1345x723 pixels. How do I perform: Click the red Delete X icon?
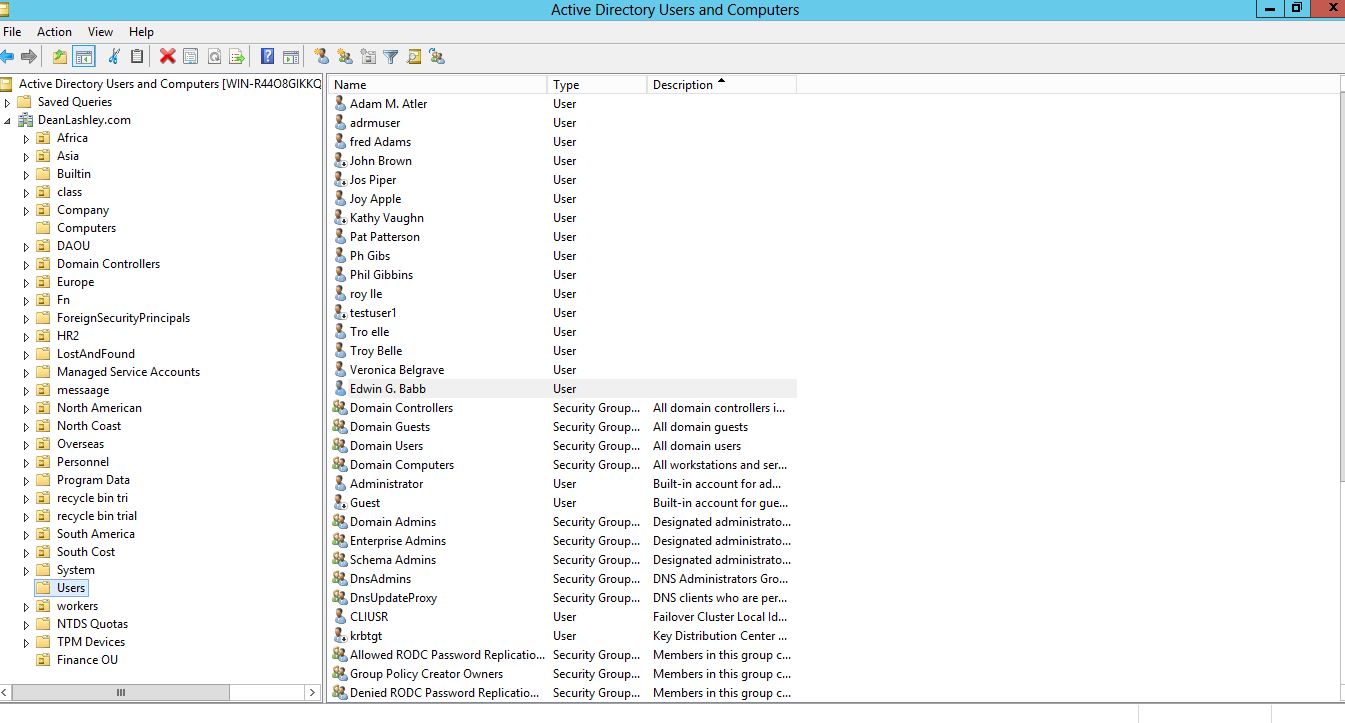pyautogui.click(x=167, y=57)
